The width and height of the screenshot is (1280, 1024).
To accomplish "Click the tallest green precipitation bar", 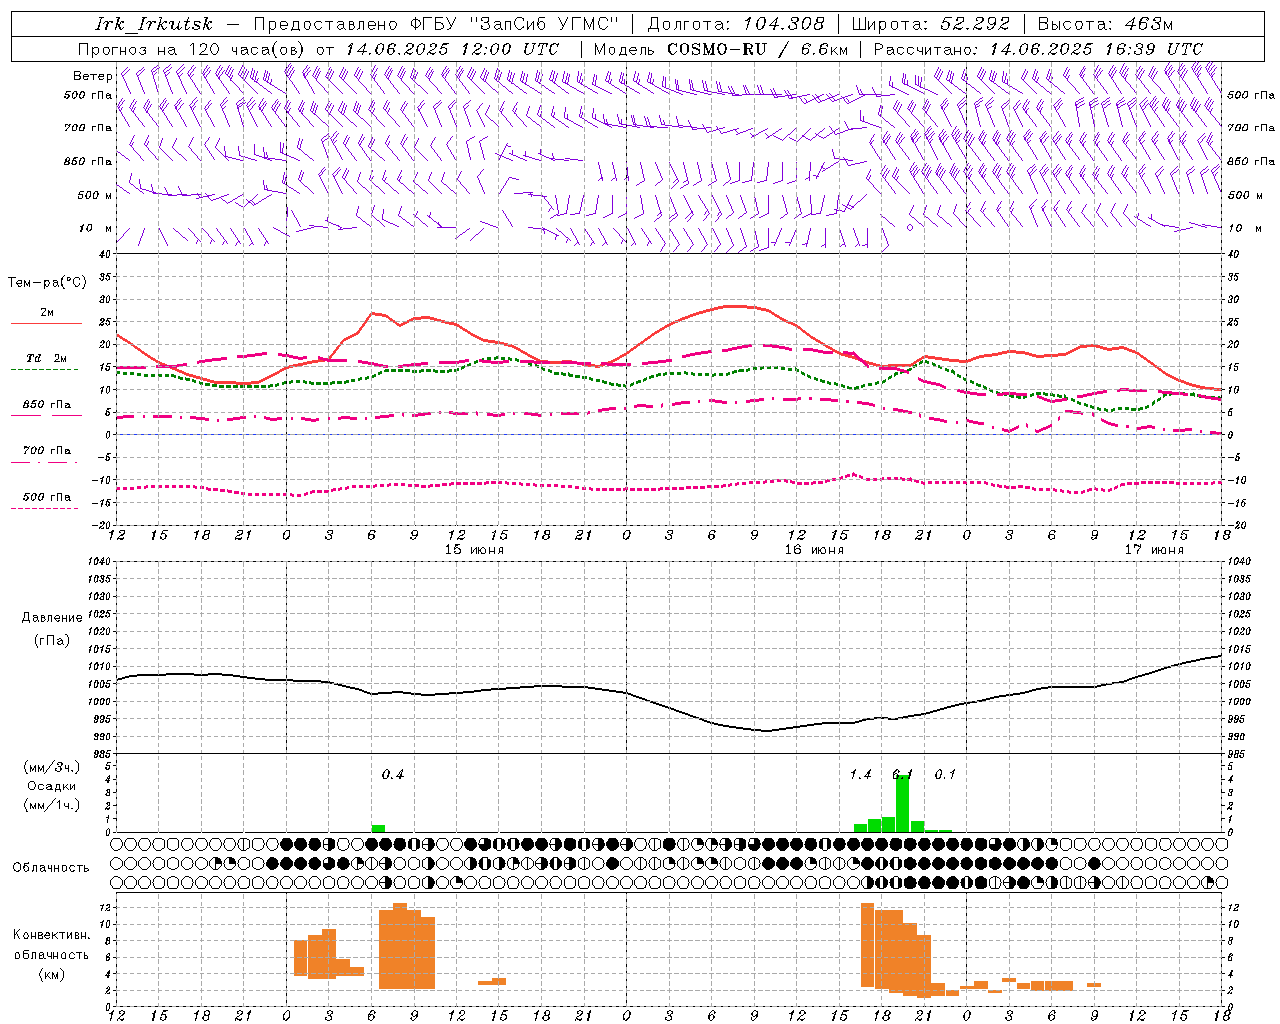I will point(902,804).
